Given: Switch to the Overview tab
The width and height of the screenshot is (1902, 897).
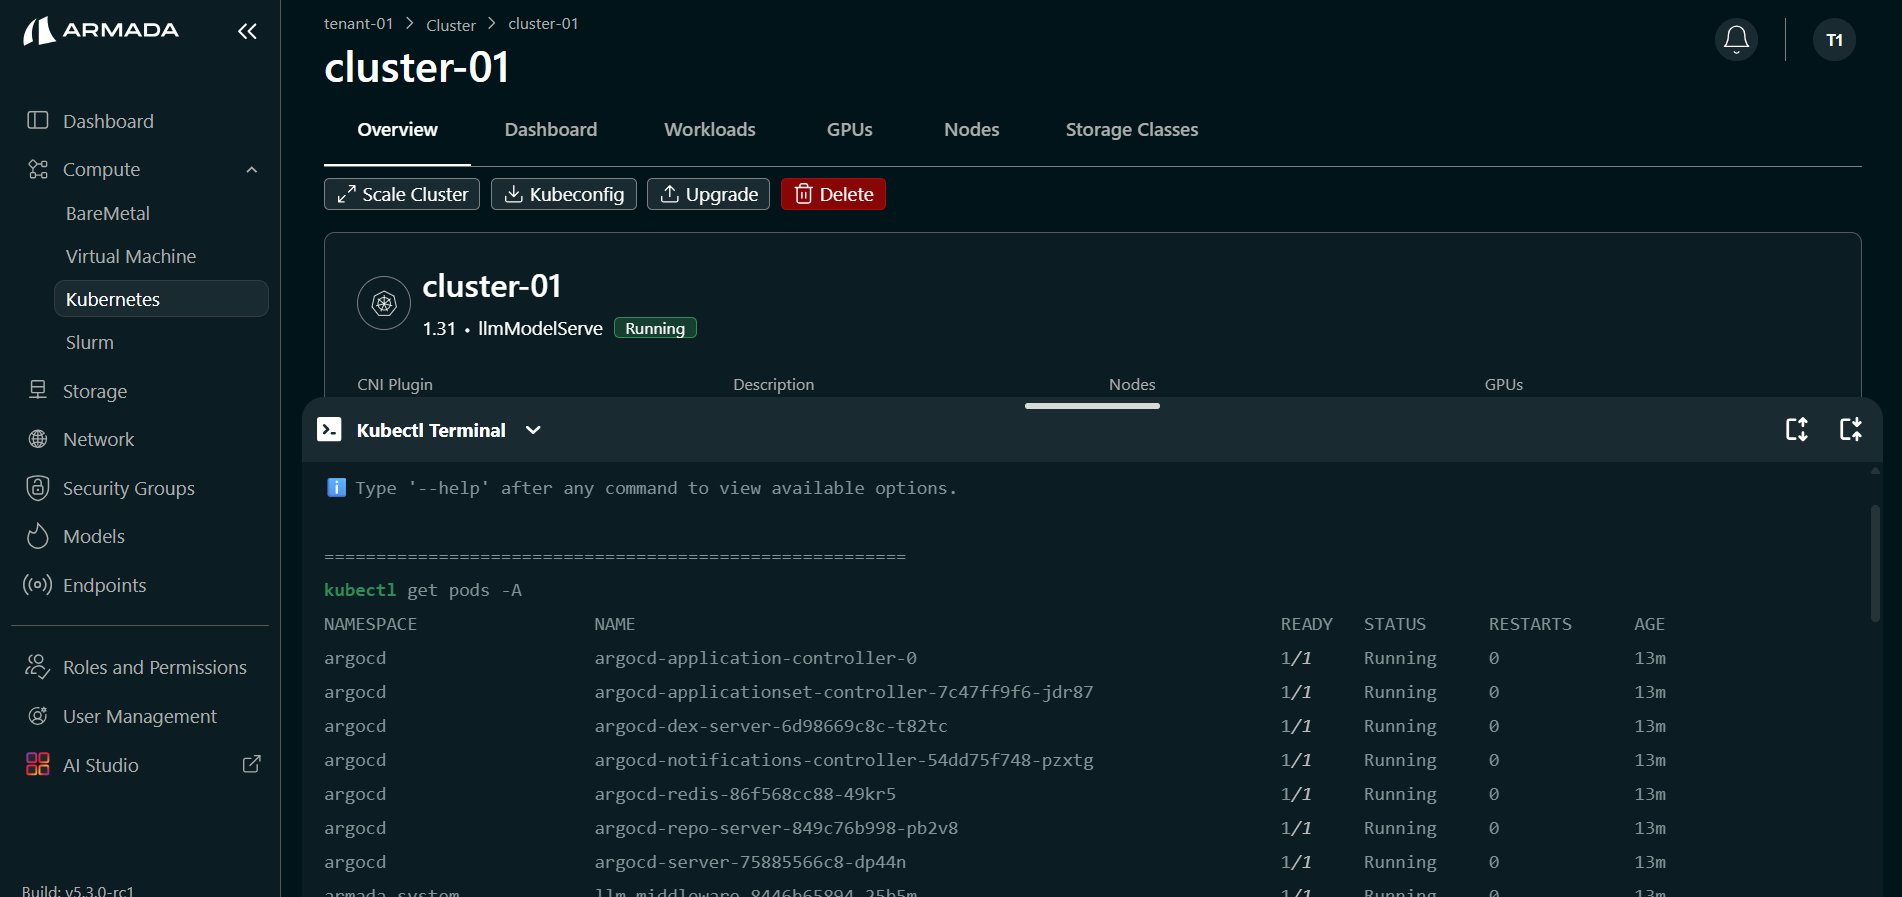Looking at the screenshot, I should pyautogui.click(x=397, y=130).
